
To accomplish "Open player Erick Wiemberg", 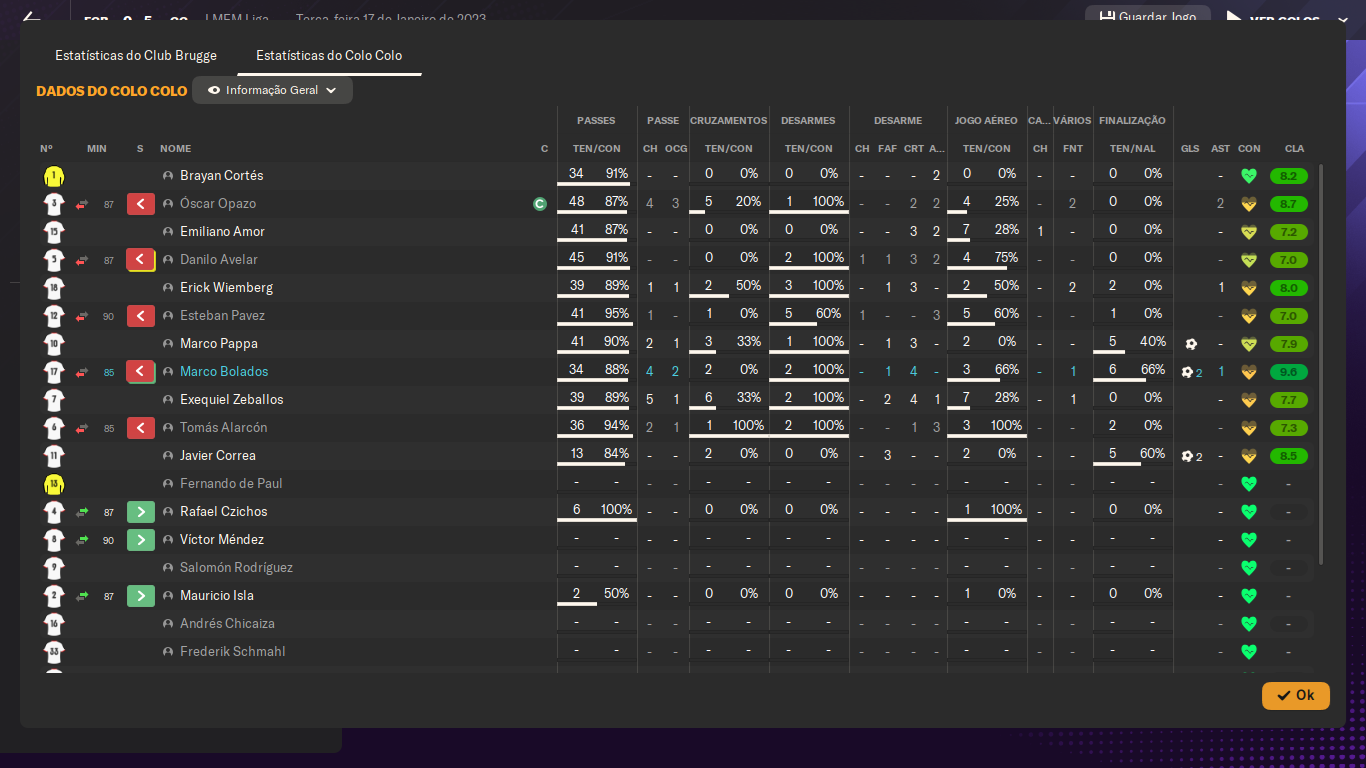I will 226,288.
